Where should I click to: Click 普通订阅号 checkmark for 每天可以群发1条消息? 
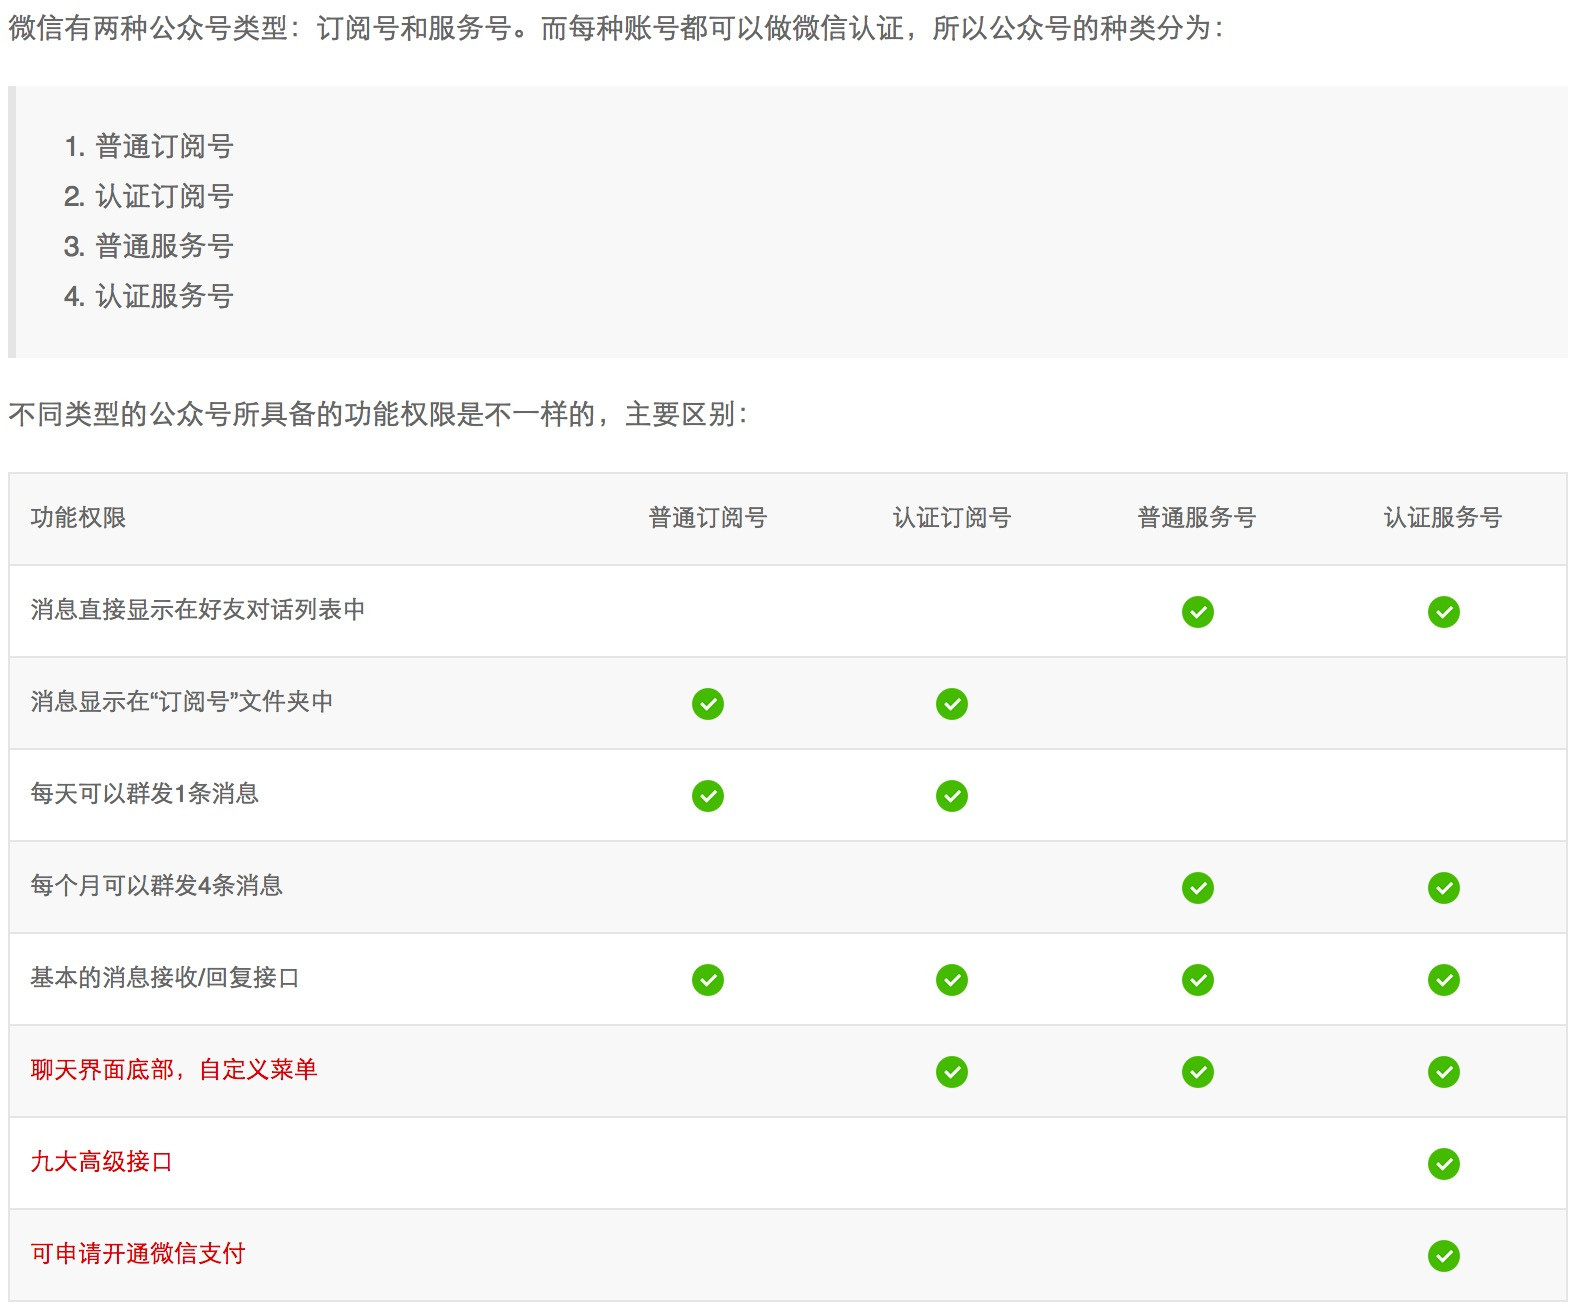[707, 796]
